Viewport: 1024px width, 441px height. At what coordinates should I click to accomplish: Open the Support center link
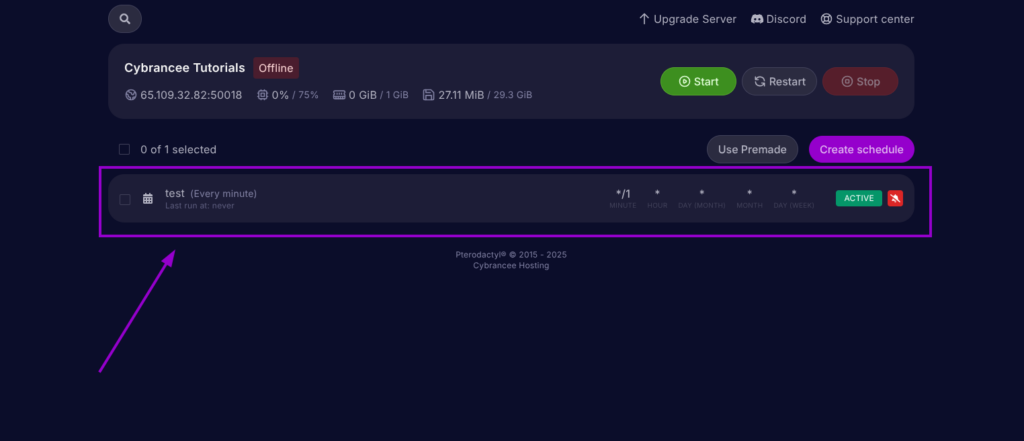pyautogui.click(x=867, y=19)
